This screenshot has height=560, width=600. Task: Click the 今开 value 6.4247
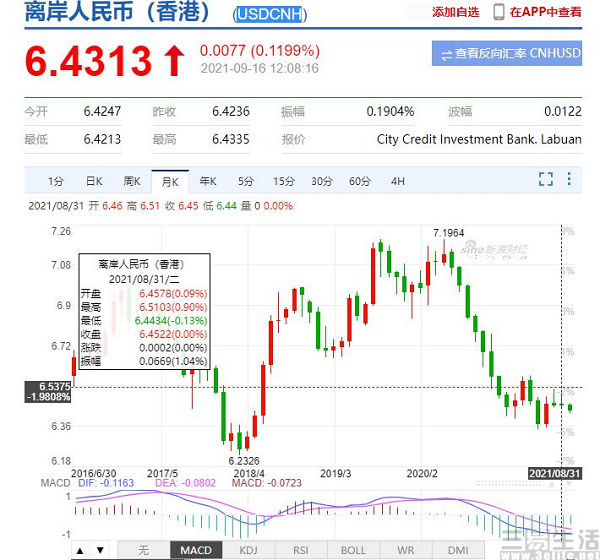coord(102,111)
